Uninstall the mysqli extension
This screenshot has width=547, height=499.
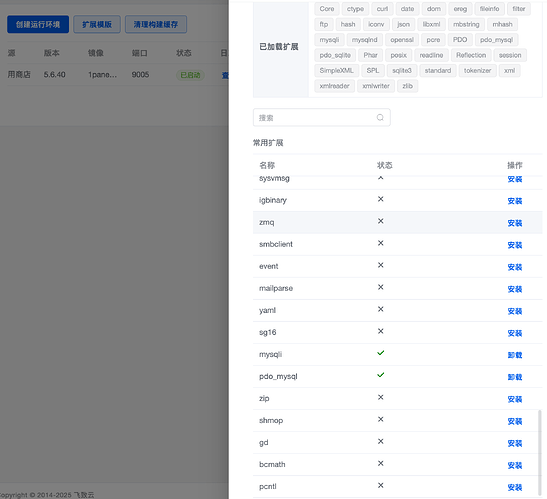pos(515,355)
